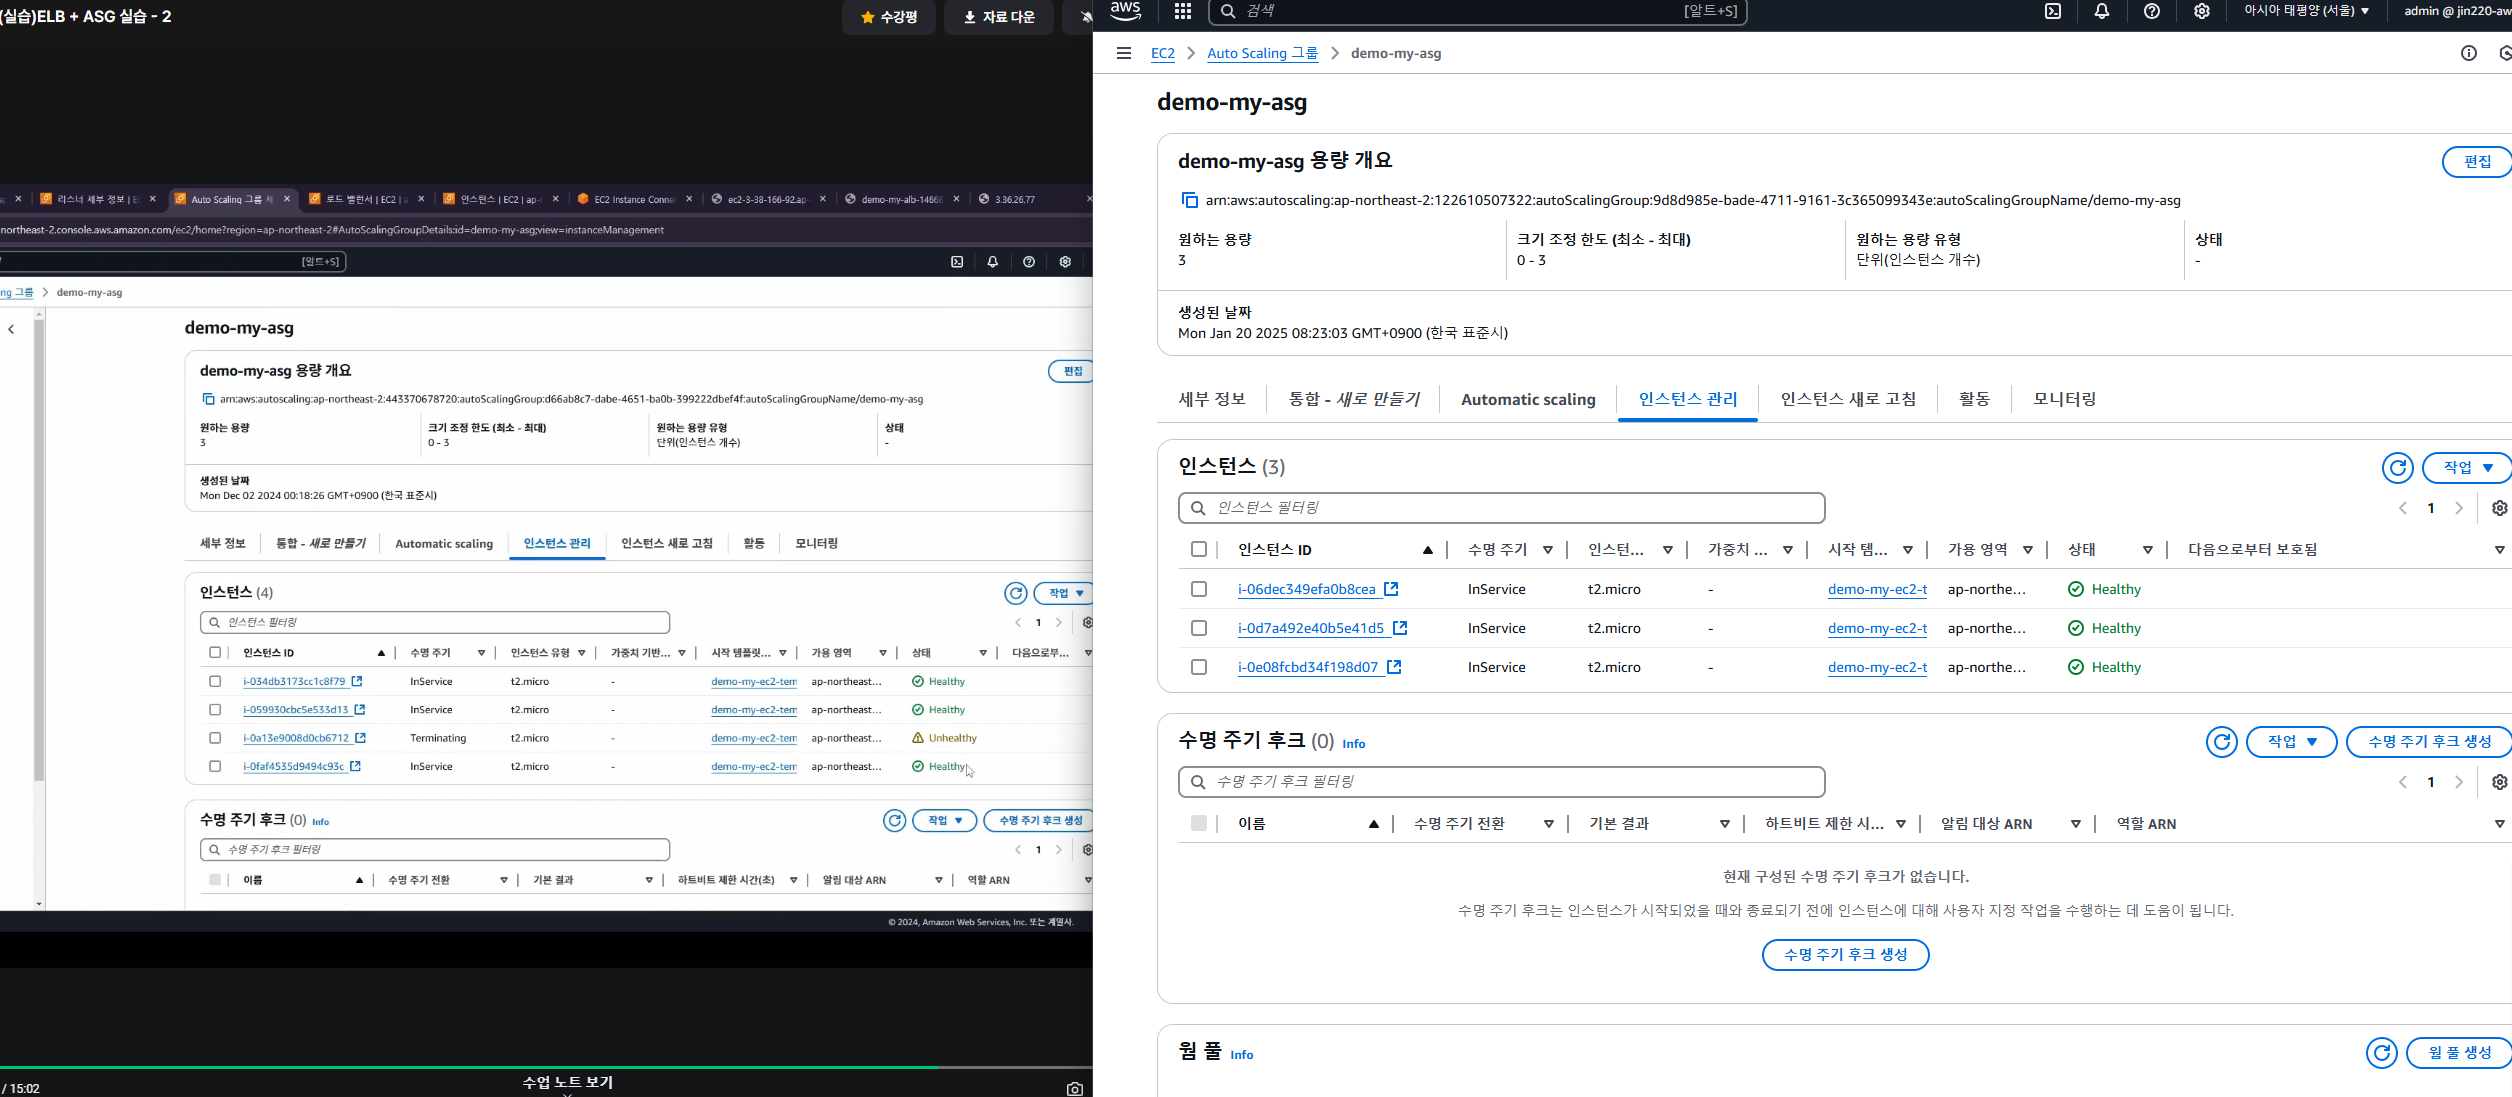The height and width of the screenshot is (1097, 2512).
Task: Click bell icon in the video's AWS header
Action: coord(993,262)
